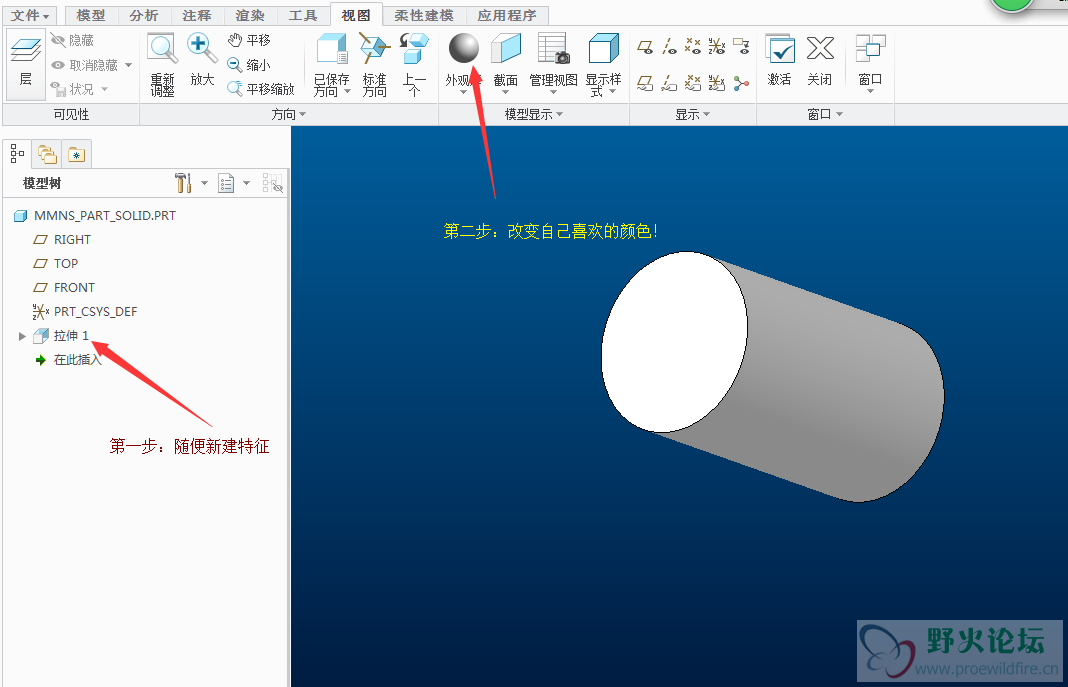Select MMNS_PART_SOLID.PRT root node
Screen dimensions: 1068x687
coord(95,216)
